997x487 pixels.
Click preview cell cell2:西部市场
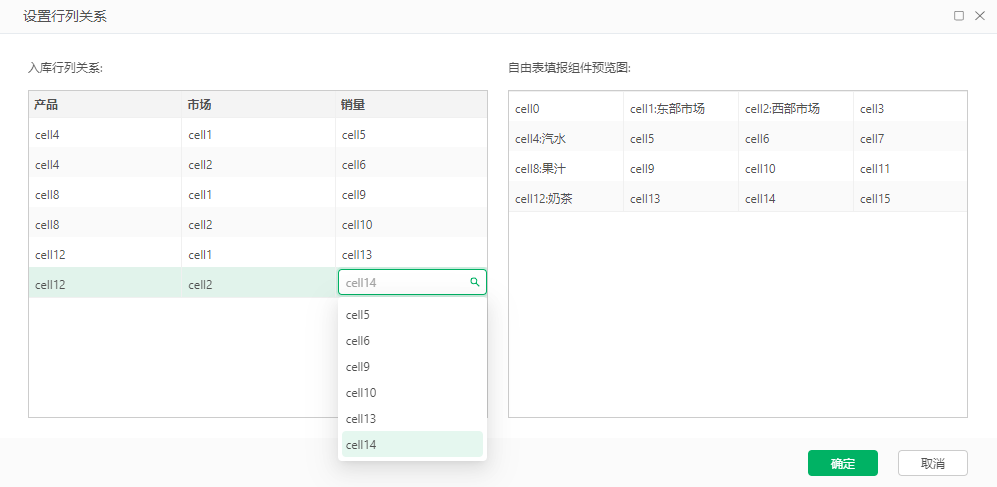coord(795,109)
